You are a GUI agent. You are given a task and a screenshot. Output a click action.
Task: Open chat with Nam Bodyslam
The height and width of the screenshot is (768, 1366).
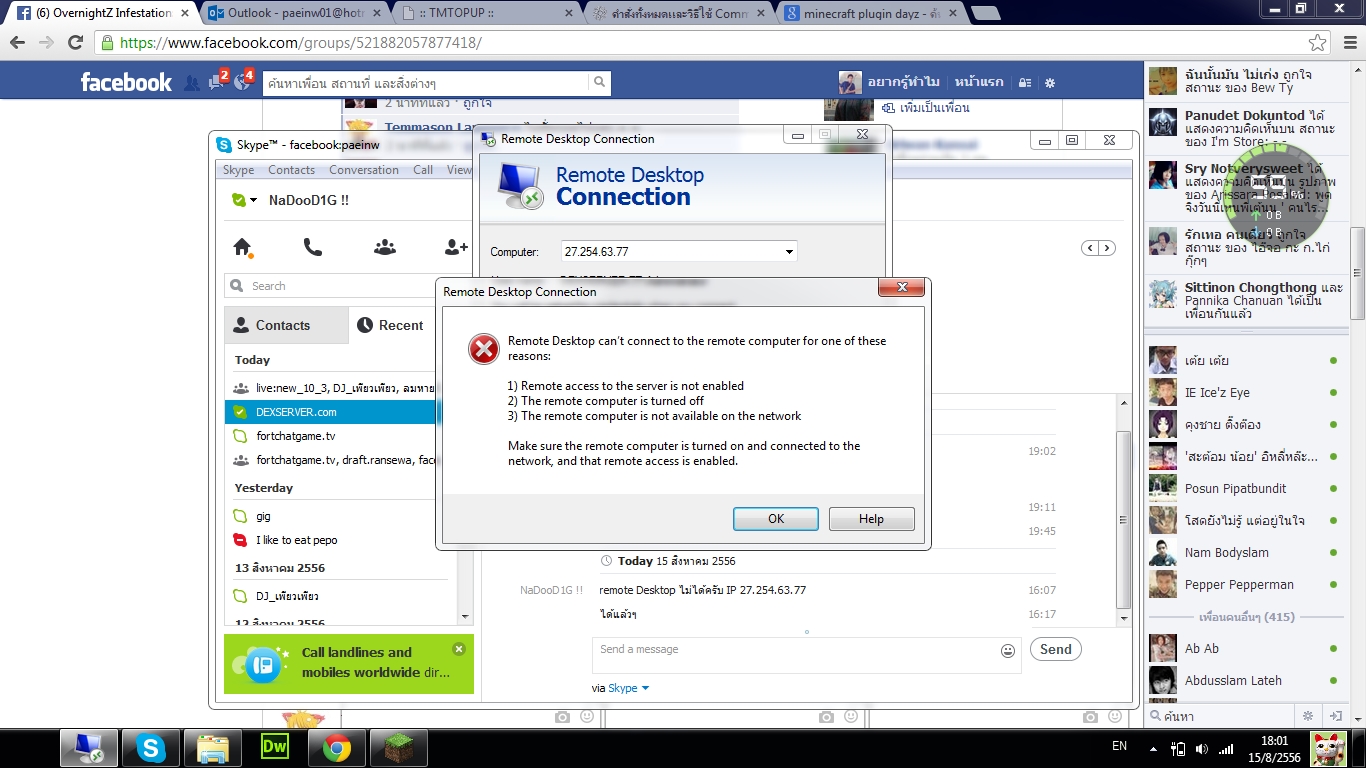pos(1244,553)
